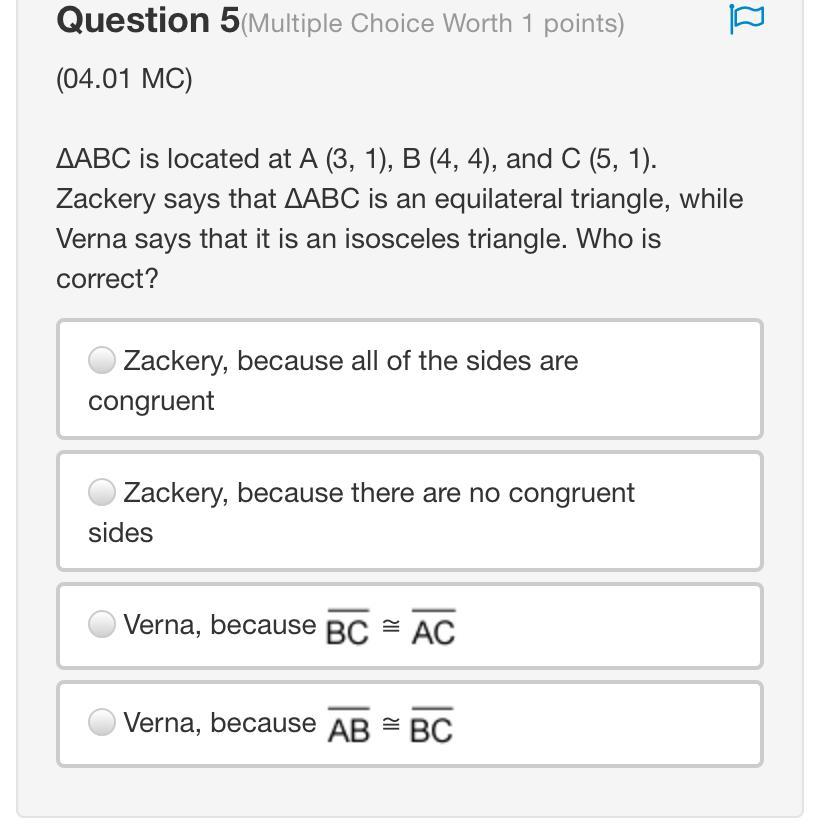The width and height of the screenshot is (828, 828).
Task: Click the AC segment symbol in third option
Action: (x=433, y=629)
